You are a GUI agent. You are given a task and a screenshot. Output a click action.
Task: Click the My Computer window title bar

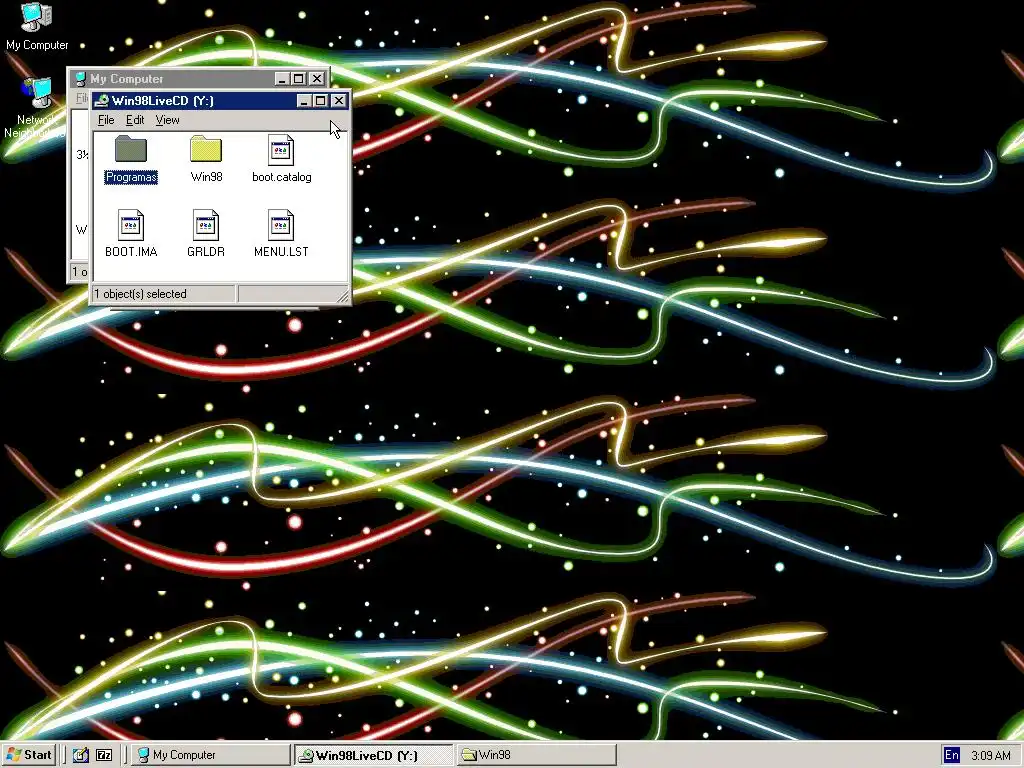coord(199,79)
